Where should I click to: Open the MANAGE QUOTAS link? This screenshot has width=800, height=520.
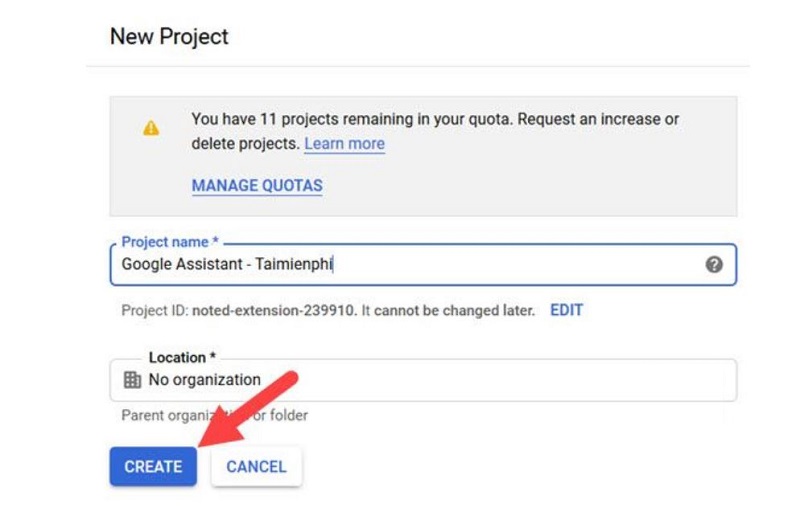coord(257,186)
